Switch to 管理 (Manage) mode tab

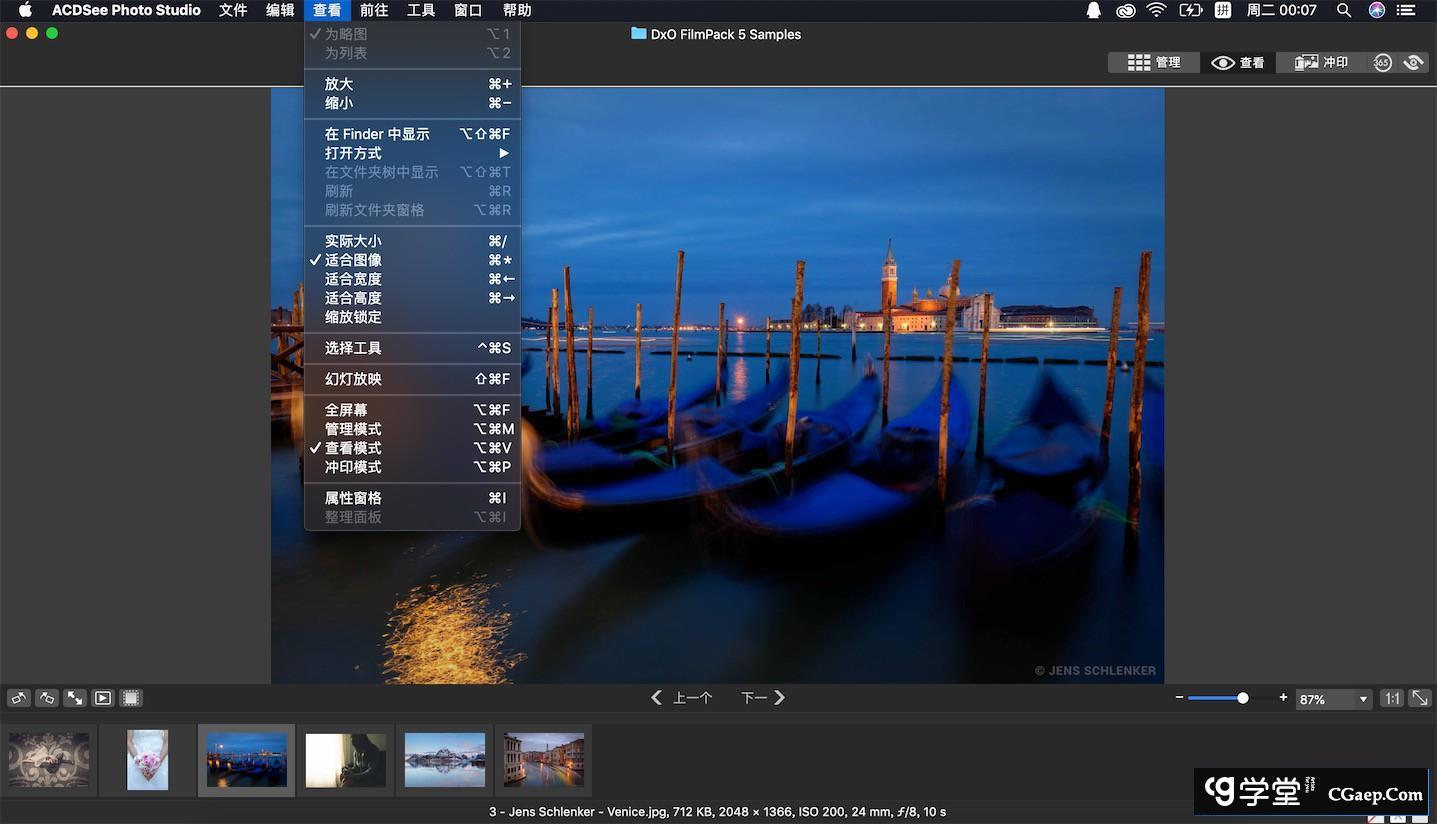click(x=1154, y=62)
